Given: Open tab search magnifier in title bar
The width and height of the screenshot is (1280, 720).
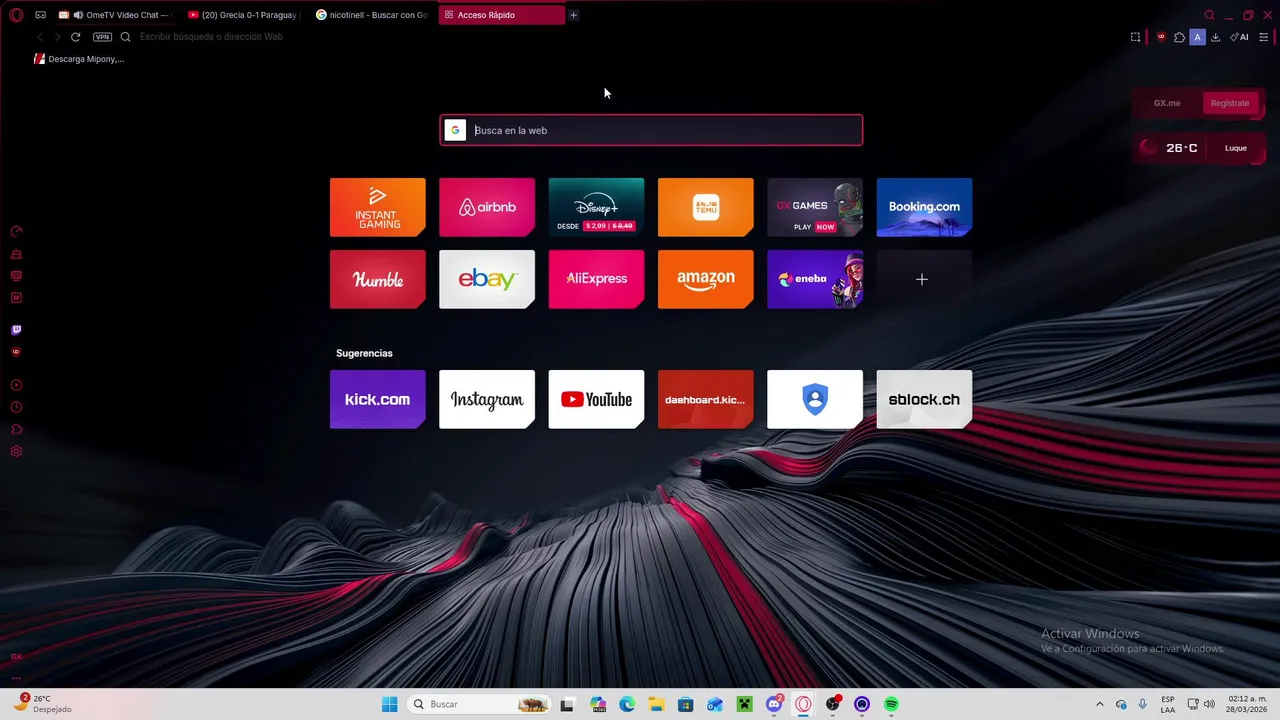Looking at the screenshot, I should pyautogui.click(x=1209, y=15).
